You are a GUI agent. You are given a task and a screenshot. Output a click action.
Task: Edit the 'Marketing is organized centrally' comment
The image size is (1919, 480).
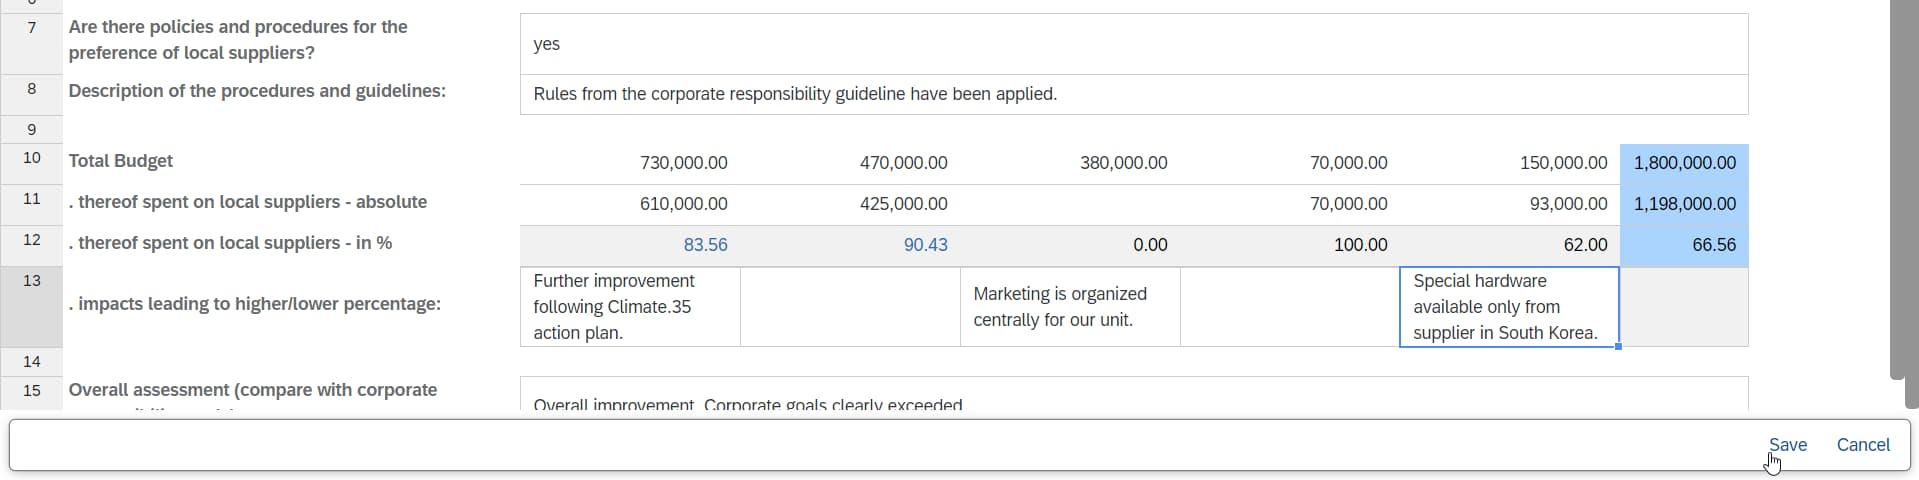pyautogui.click(x=1070, y=307)
